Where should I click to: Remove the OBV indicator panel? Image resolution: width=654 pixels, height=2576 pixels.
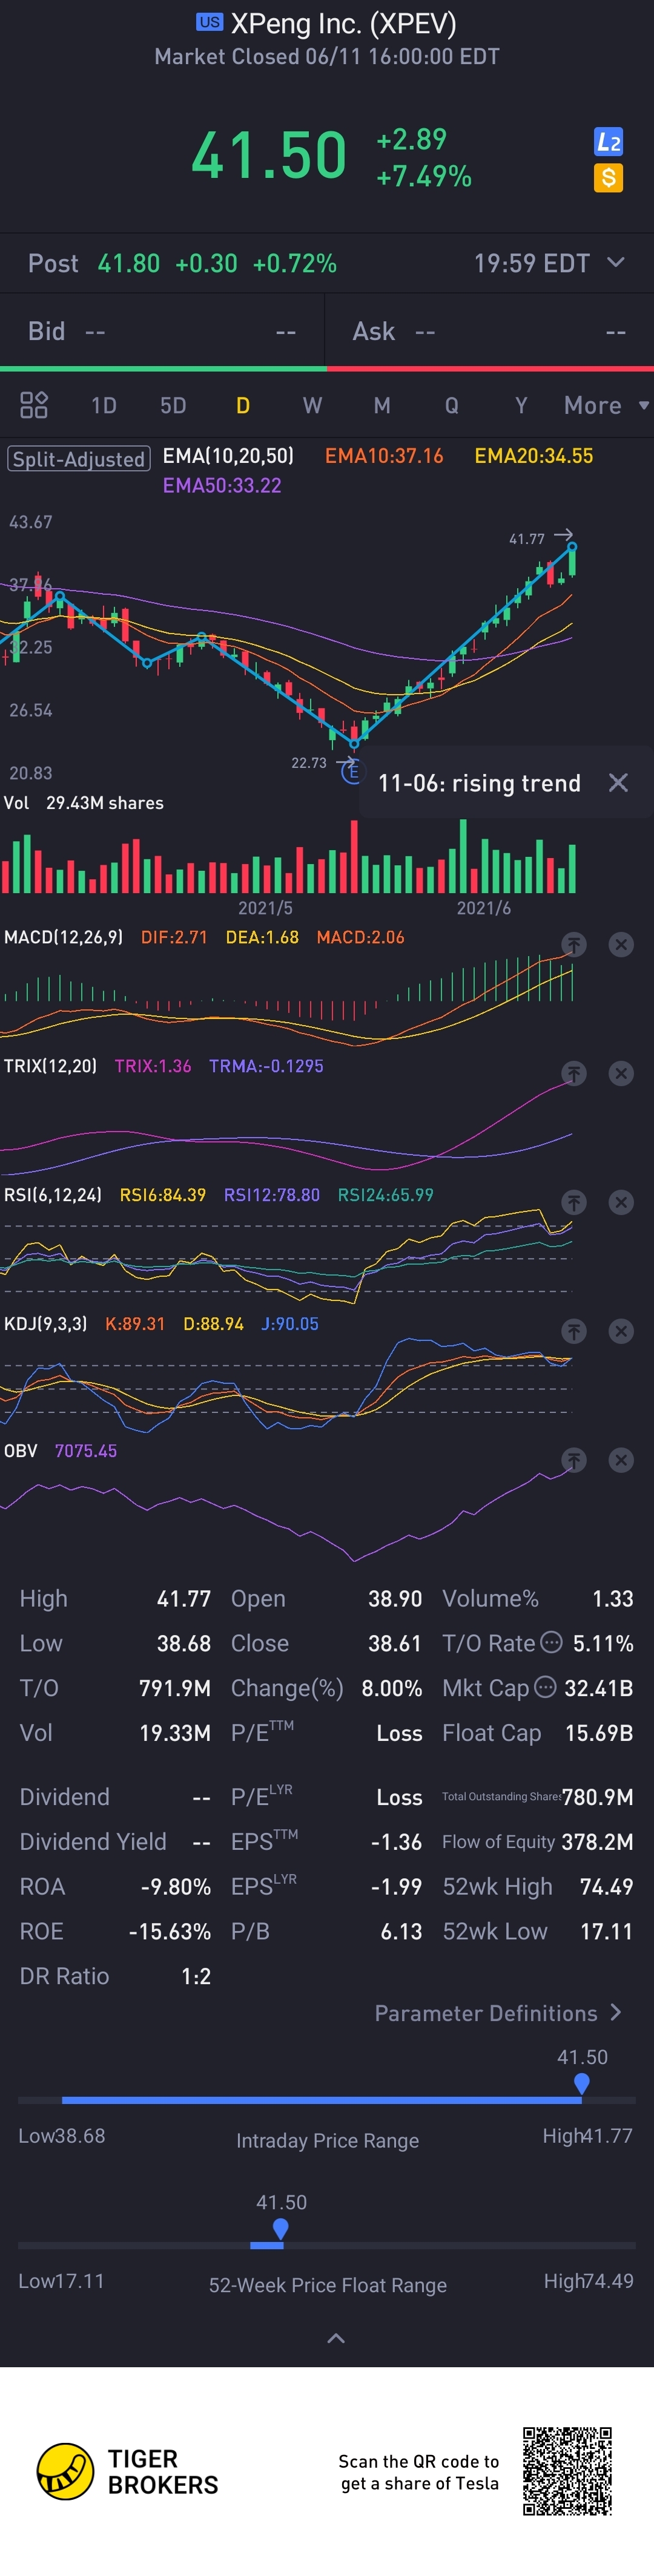coord(621,1460)
